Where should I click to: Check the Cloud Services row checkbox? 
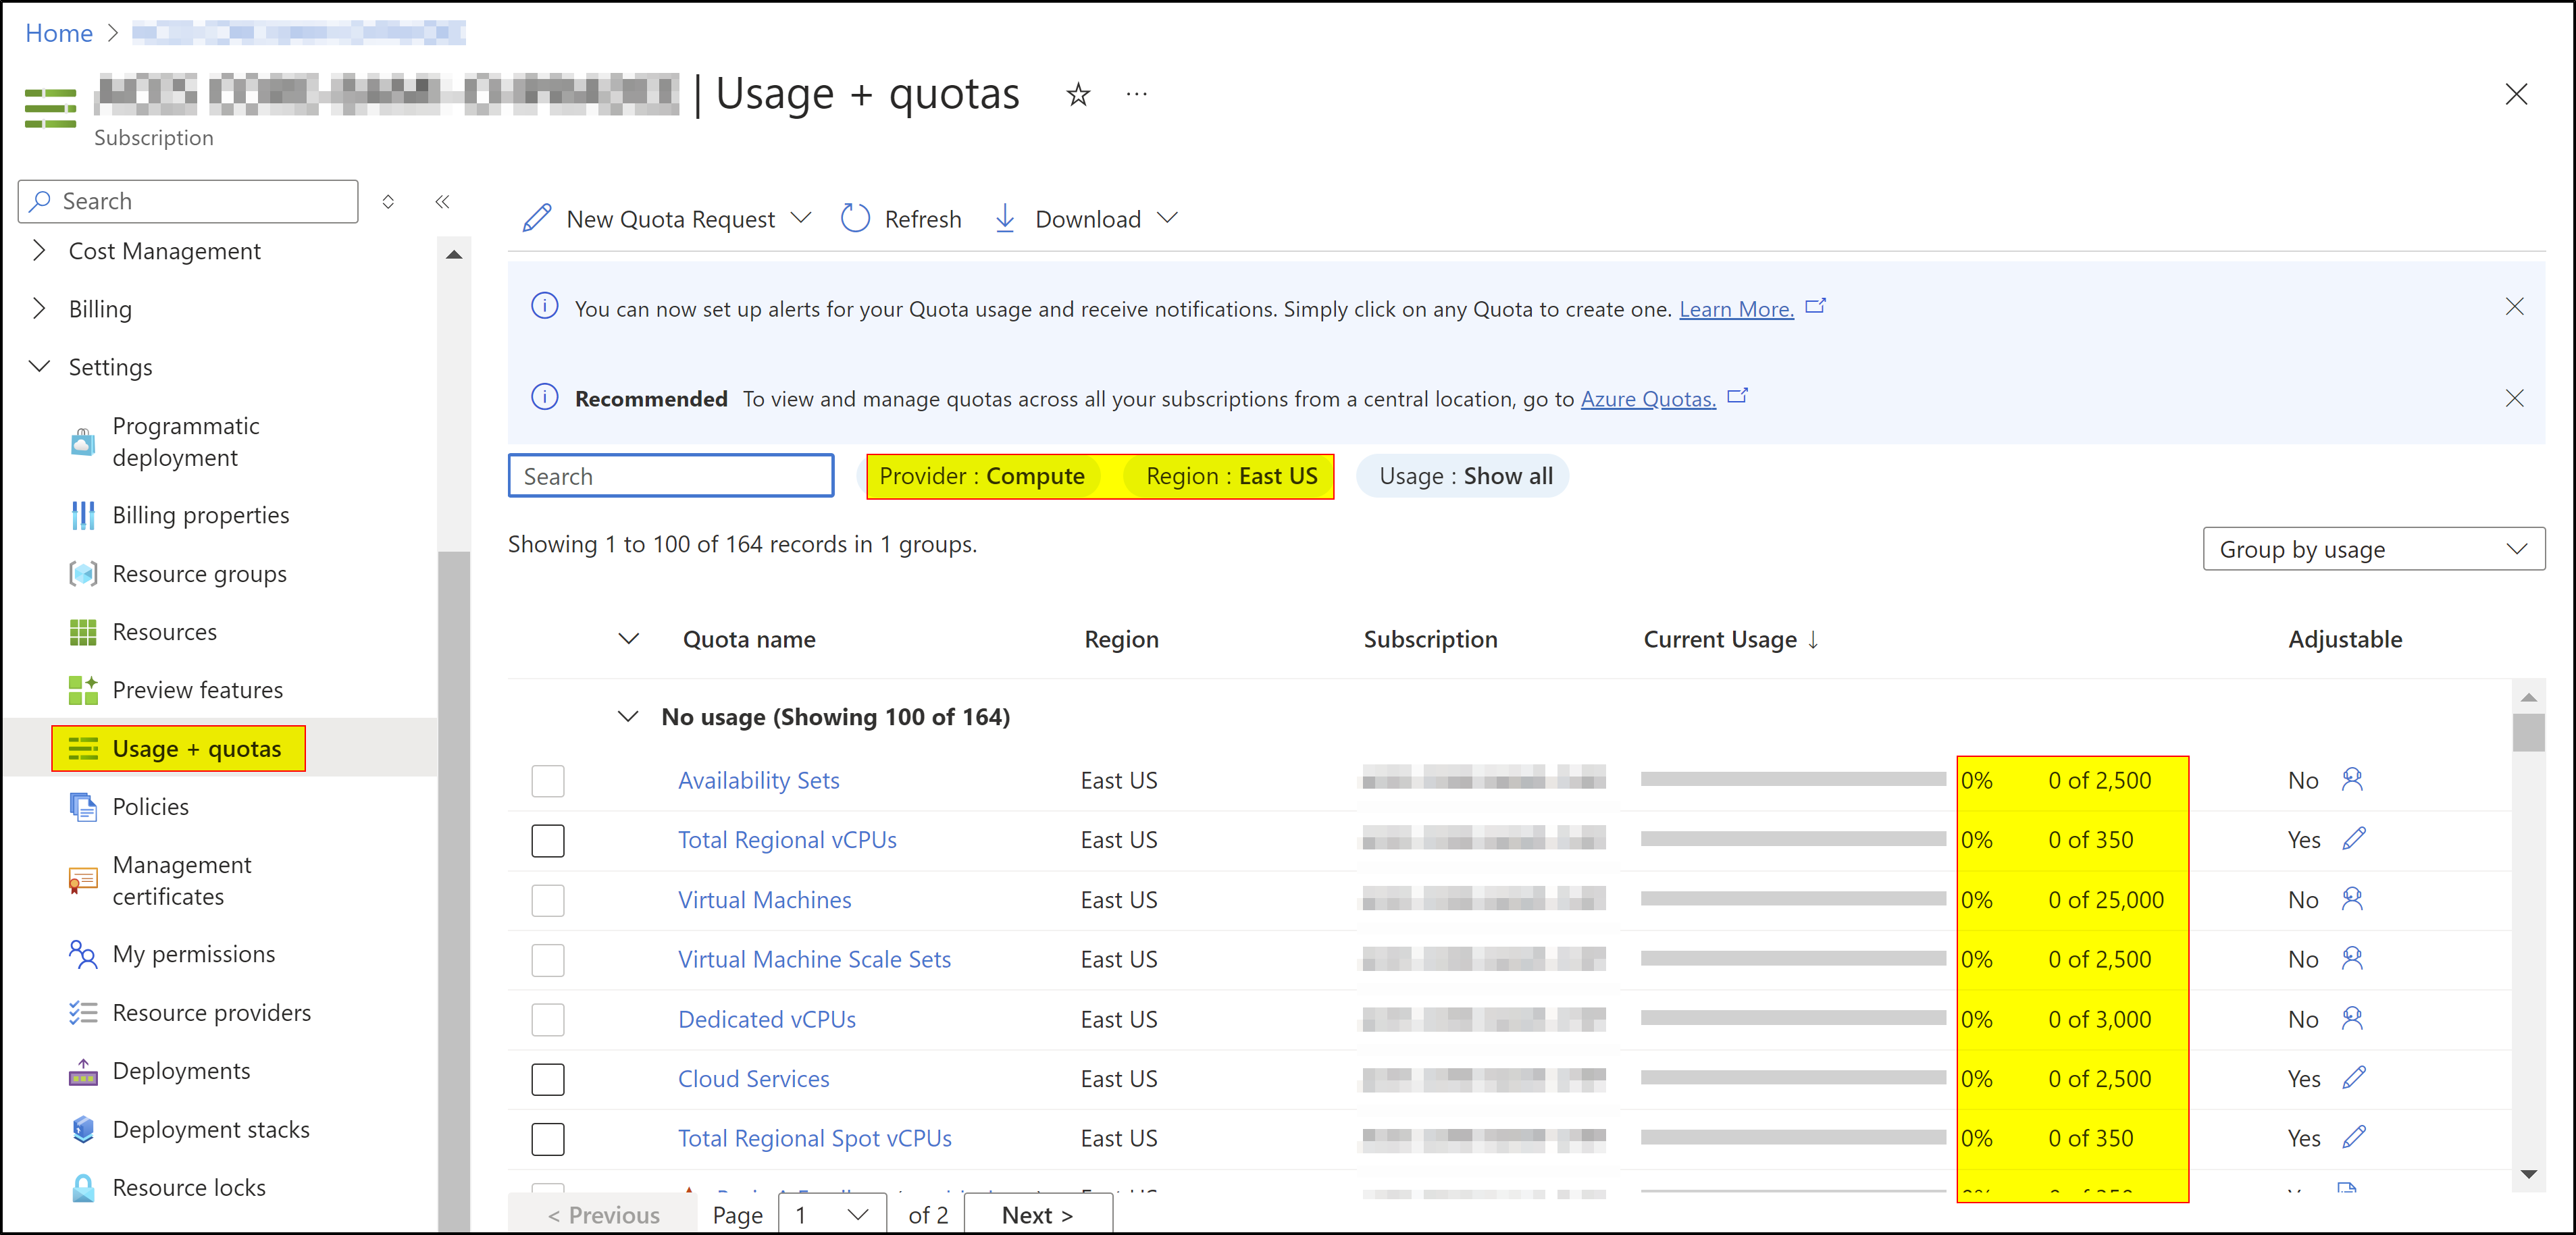[x=548, y=1079]
